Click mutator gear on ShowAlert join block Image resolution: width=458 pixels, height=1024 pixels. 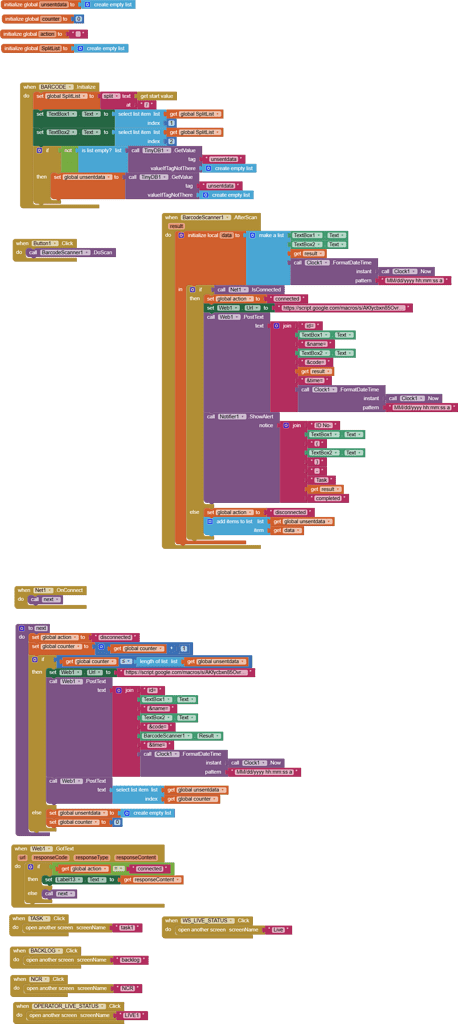coord(287,425)
